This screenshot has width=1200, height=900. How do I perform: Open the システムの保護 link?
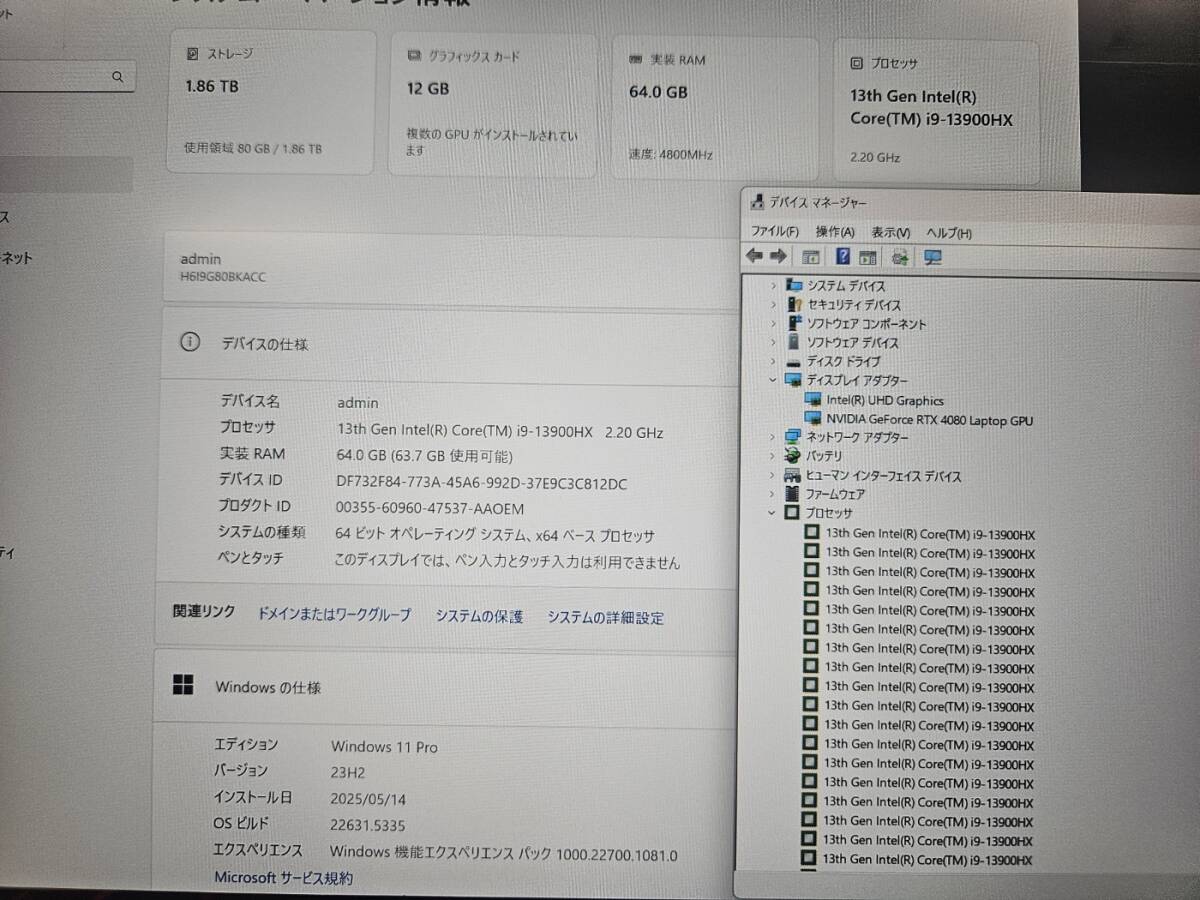point(479,616)
